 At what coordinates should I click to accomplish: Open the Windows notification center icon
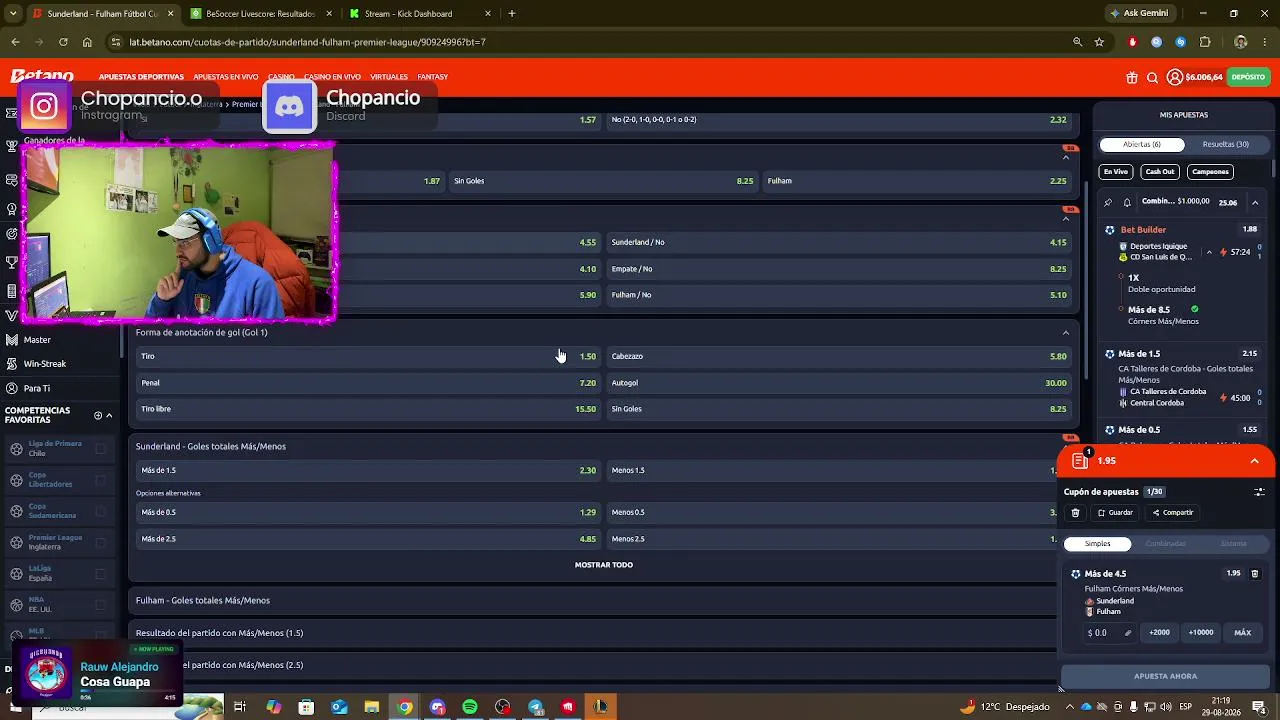coord(1259,707)
